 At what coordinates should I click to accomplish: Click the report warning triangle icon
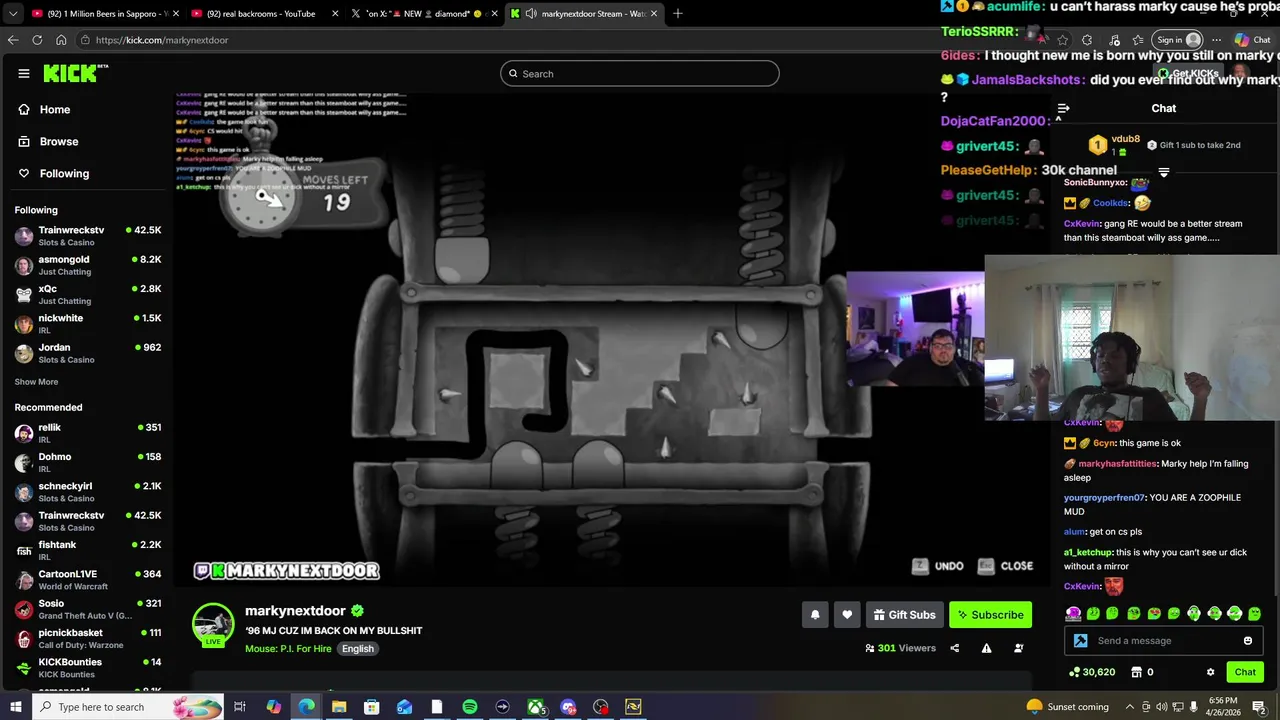coord(986,648)
